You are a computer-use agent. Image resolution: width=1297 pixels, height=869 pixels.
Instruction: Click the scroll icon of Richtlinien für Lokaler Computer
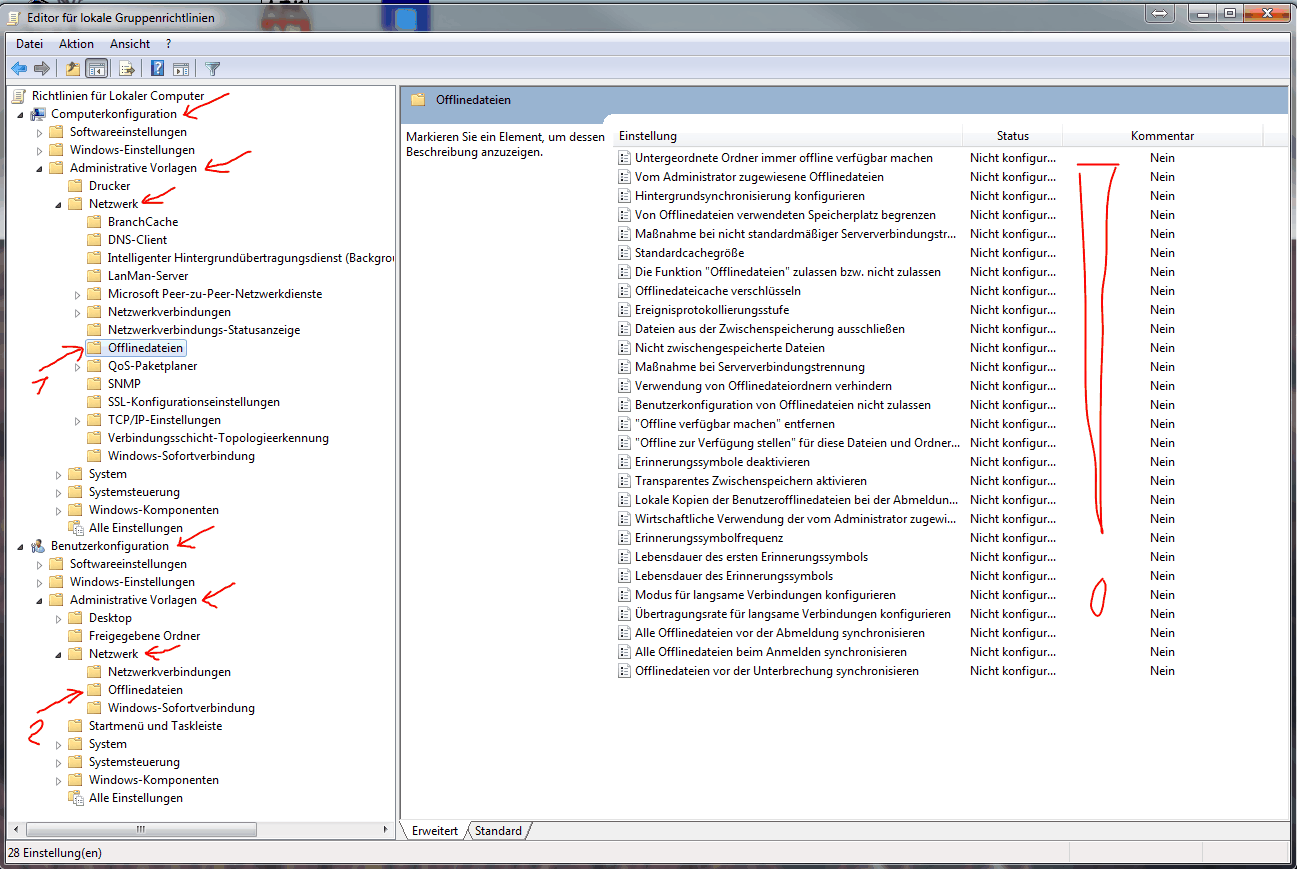(19, 96)
